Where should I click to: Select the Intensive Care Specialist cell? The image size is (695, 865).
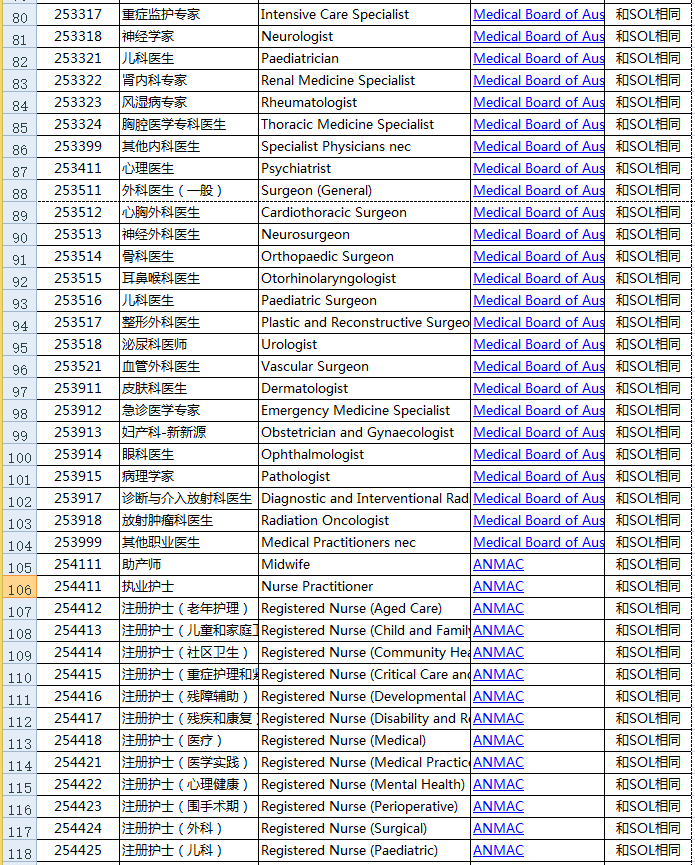point(364,14)
